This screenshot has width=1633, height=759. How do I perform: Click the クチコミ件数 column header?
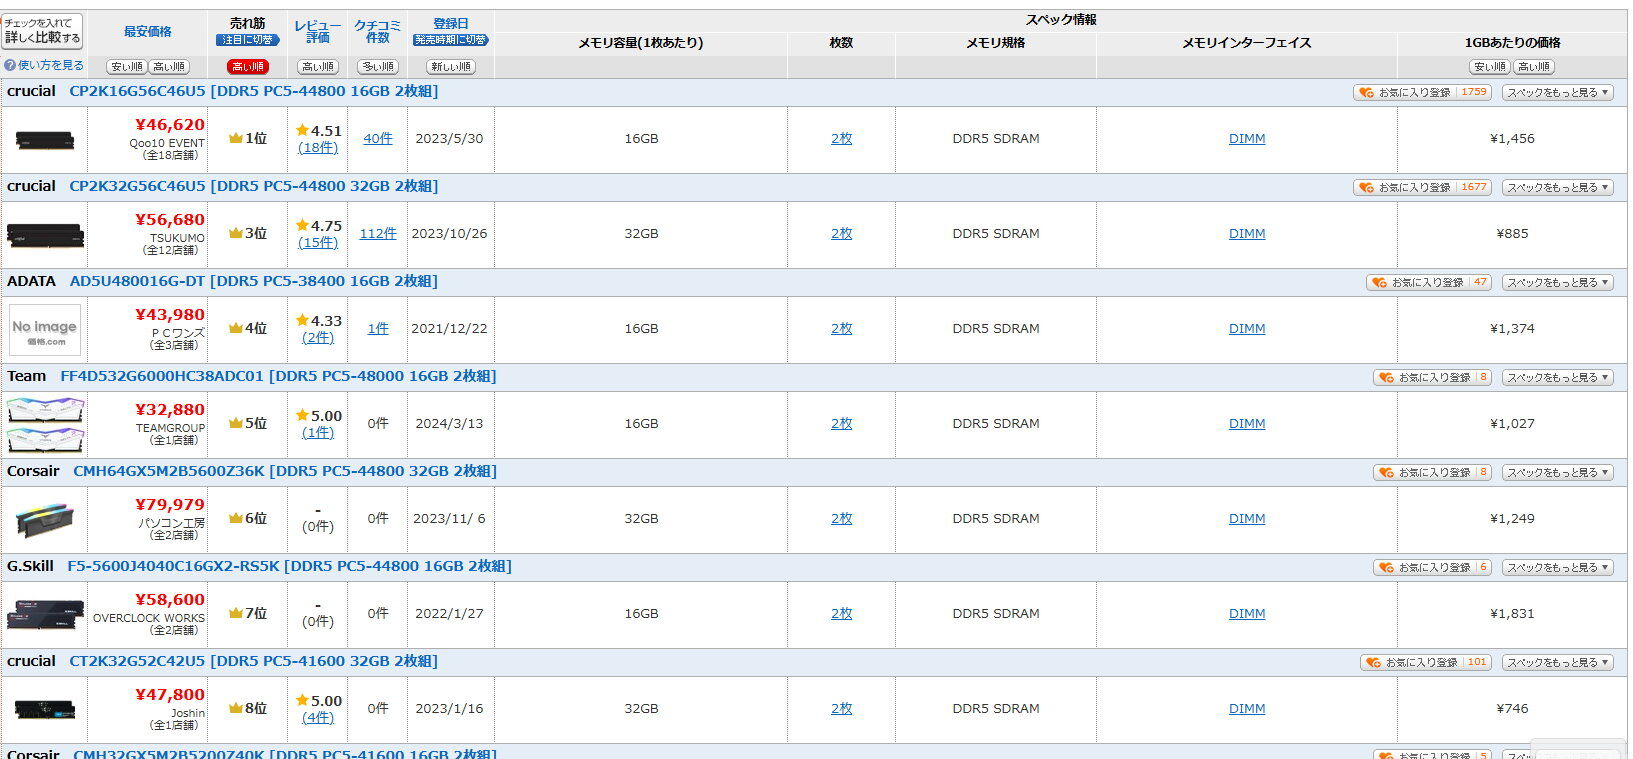378,31
